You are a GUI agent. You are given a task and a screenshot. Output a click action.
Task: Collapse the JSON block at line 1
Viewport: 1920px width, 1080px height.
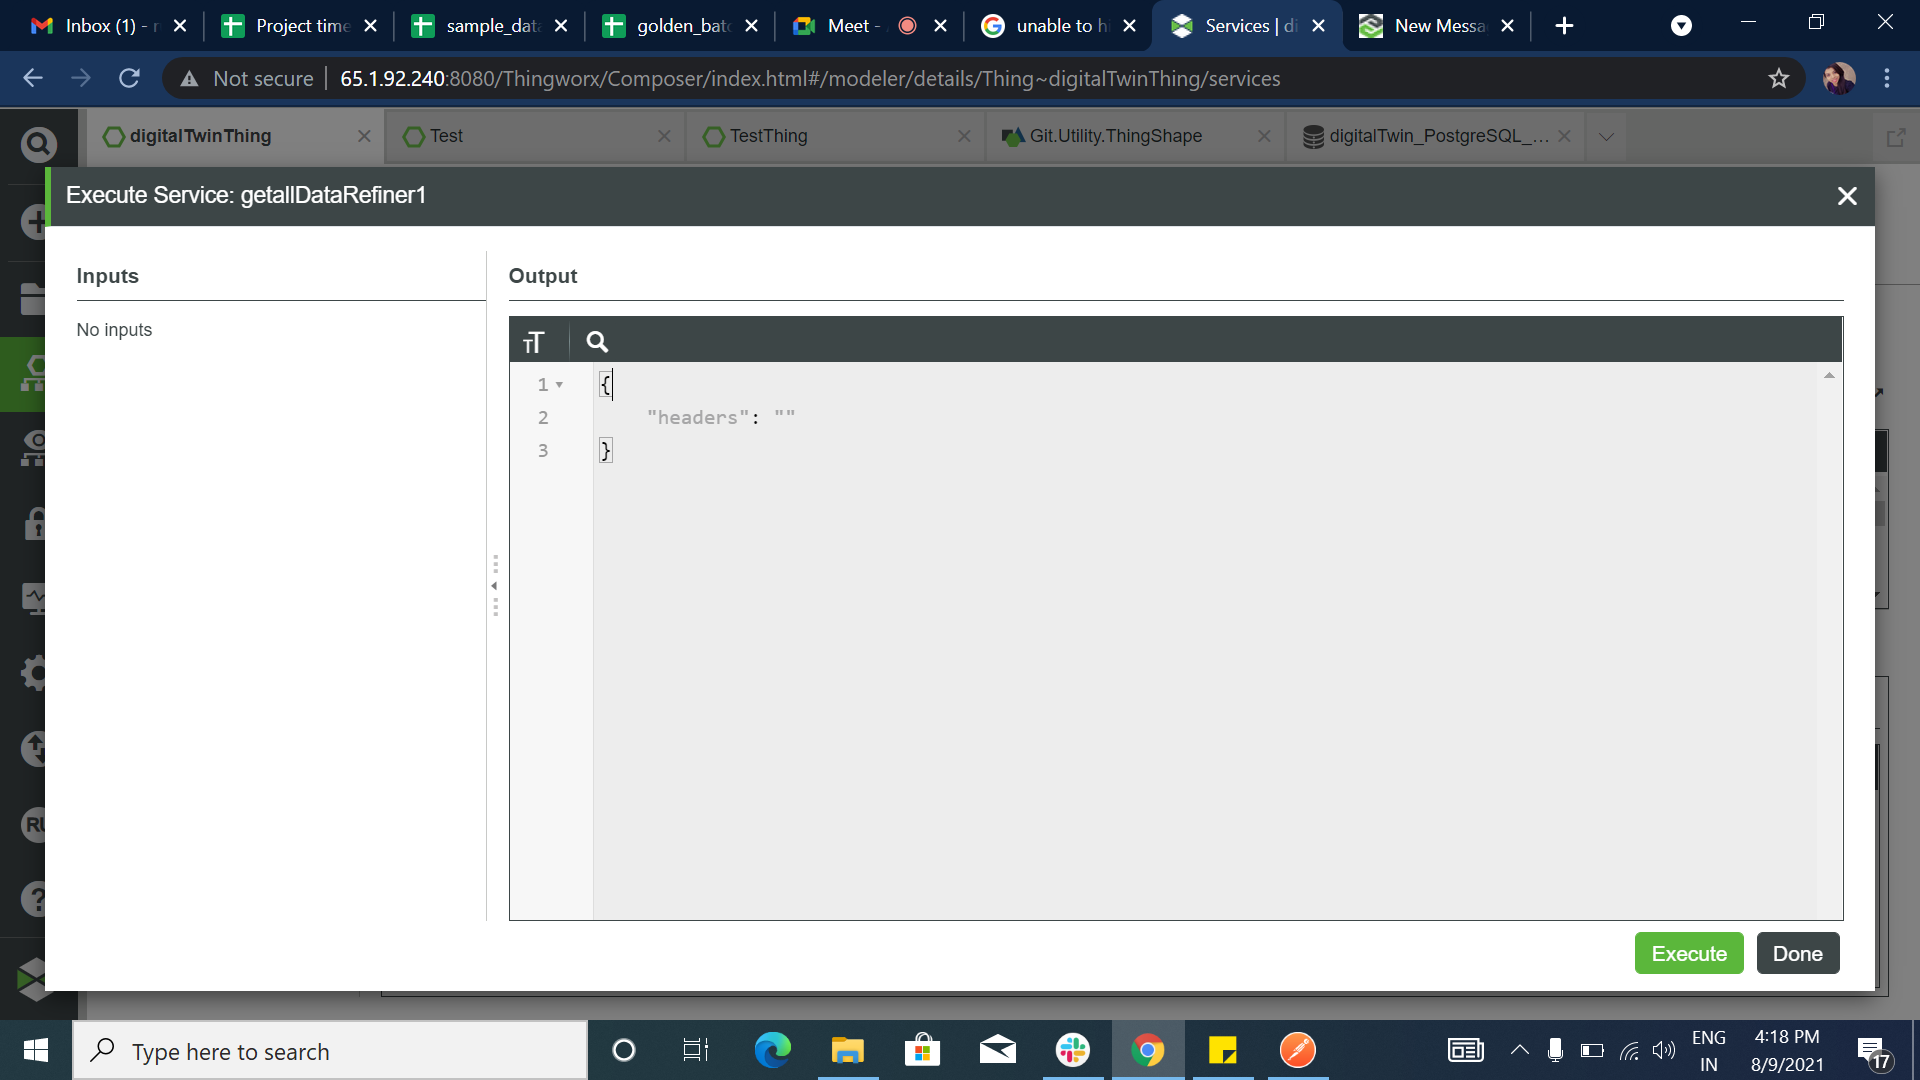(558, 384)
